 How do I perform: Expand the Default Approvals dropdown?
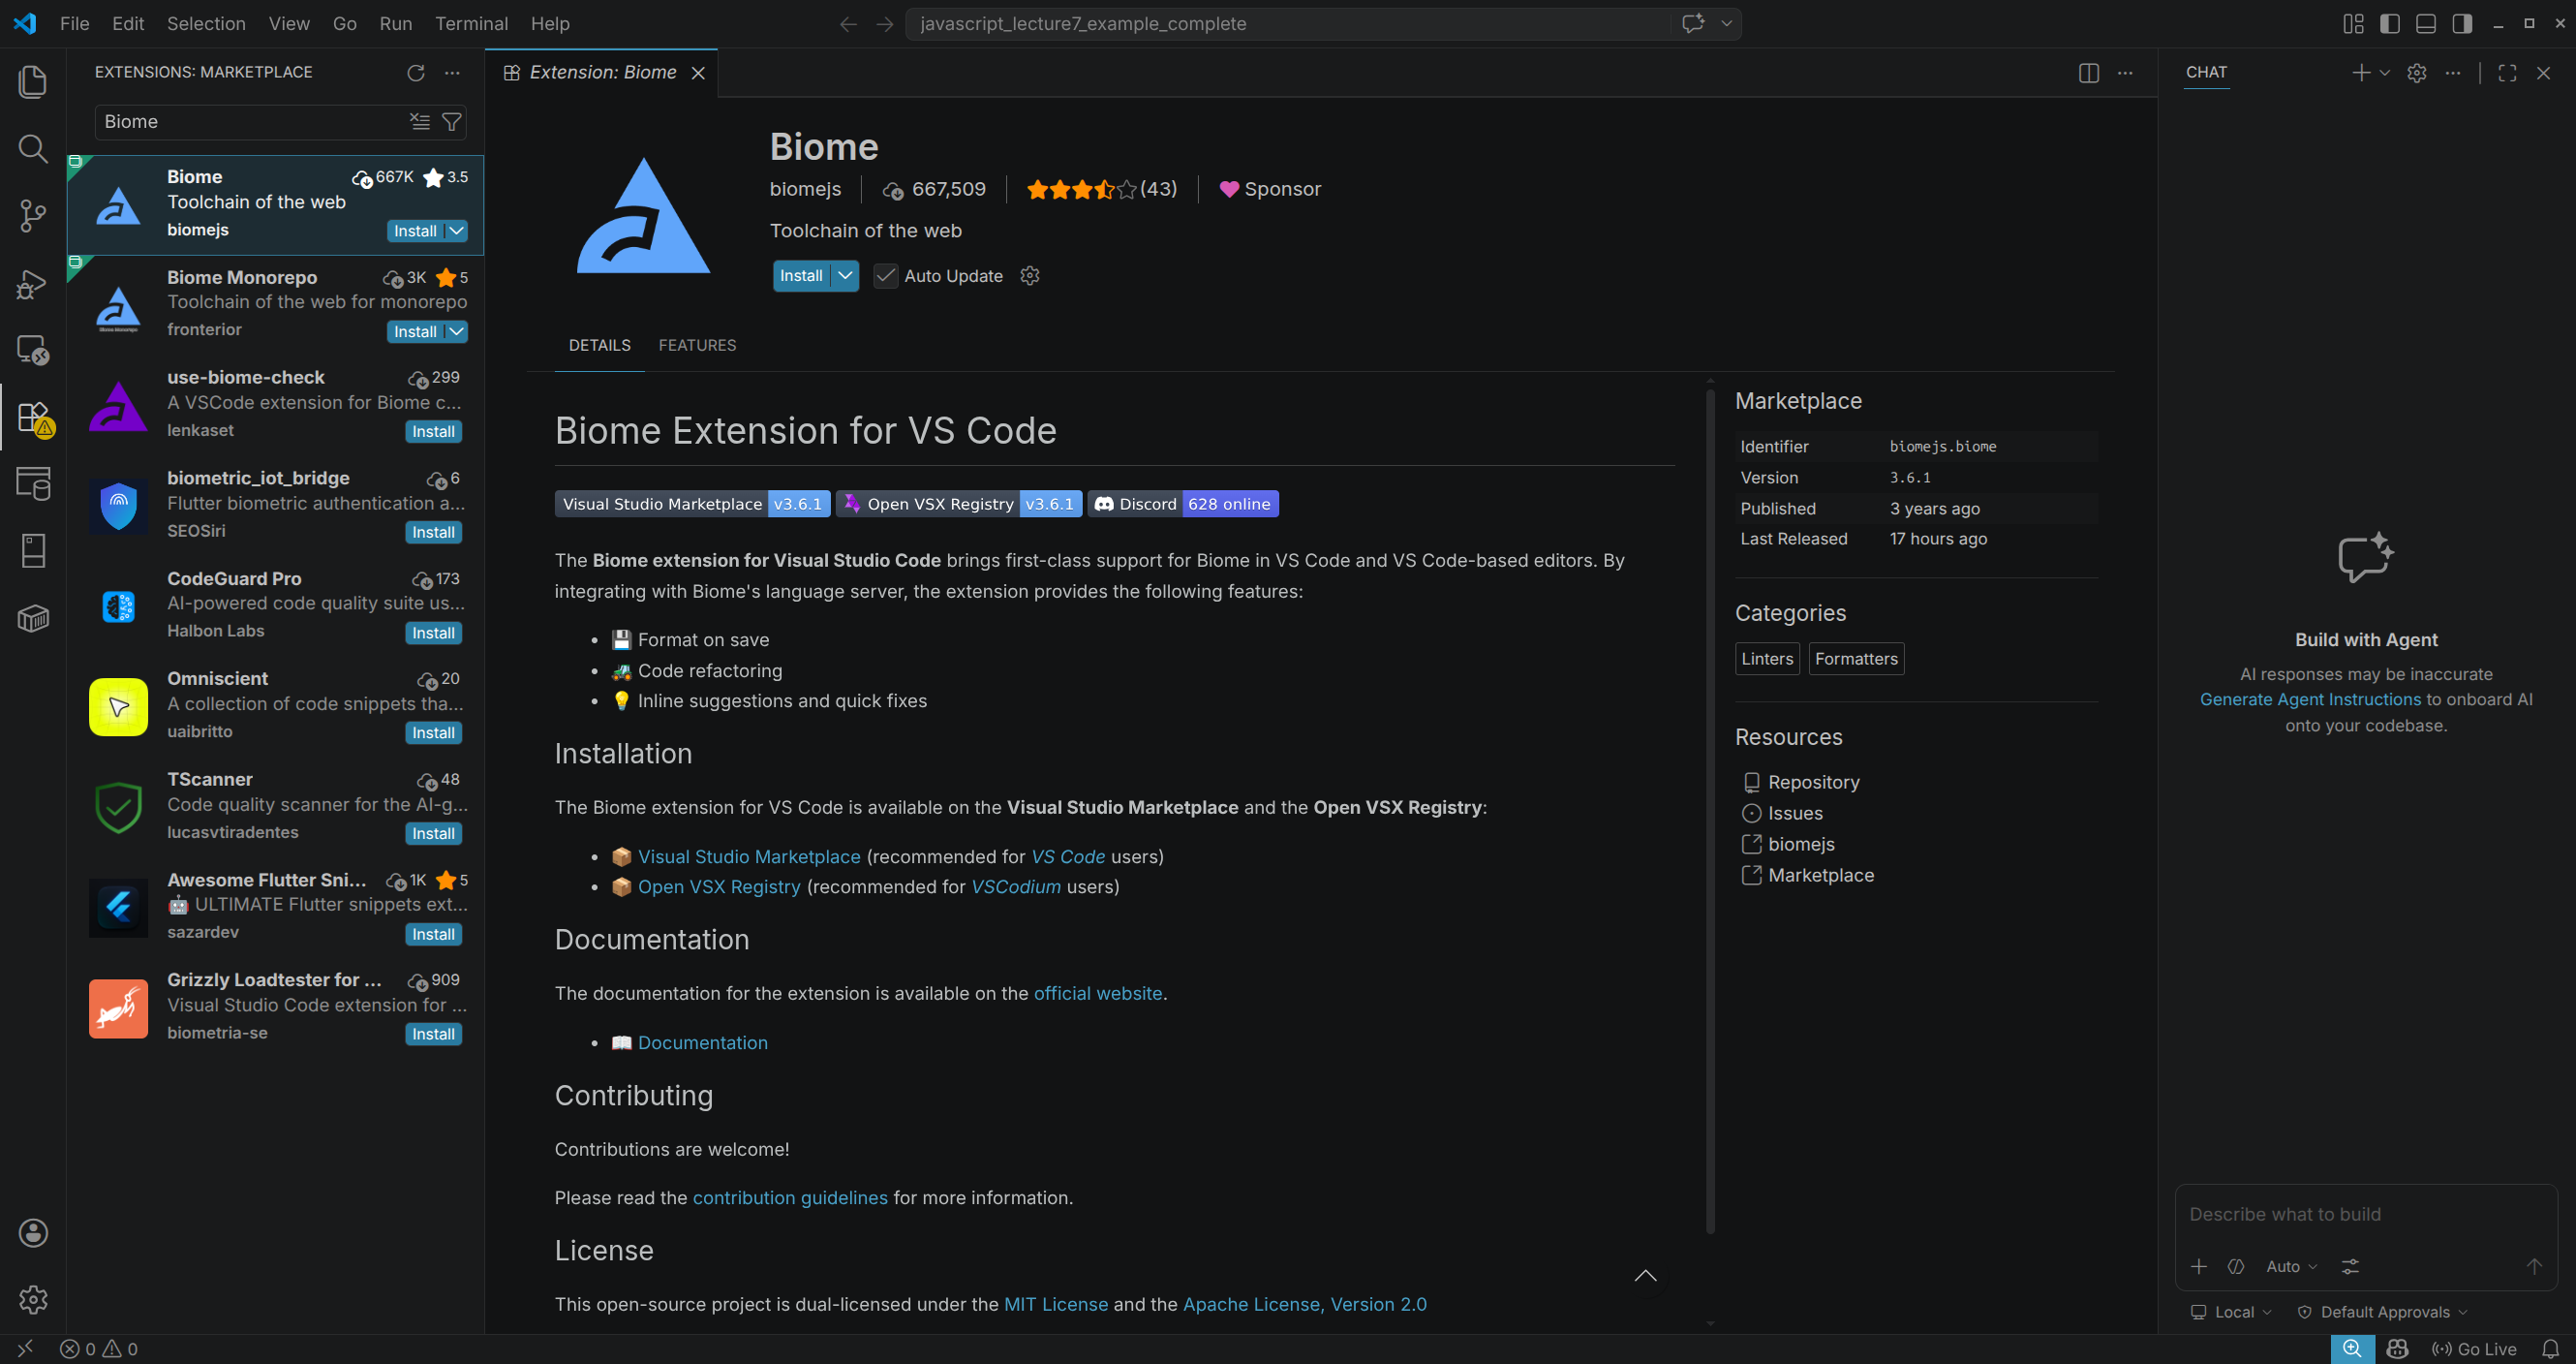point(2384,1312)
